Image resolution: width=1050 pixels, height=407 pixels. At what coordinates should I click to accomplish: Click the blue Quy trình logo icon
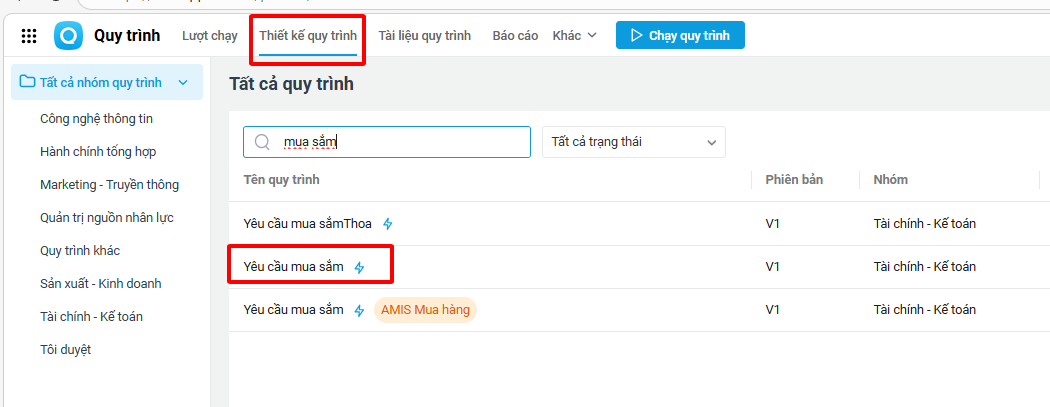[69, 36]
